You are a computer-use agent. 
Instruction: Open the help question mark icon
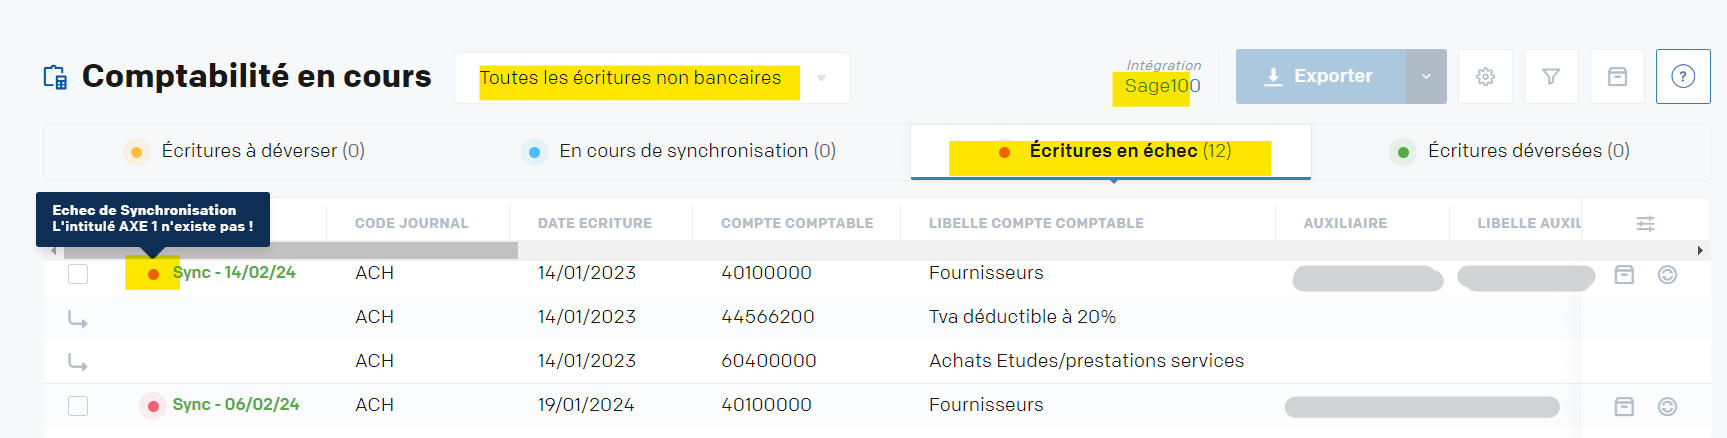coord(1683,77)
